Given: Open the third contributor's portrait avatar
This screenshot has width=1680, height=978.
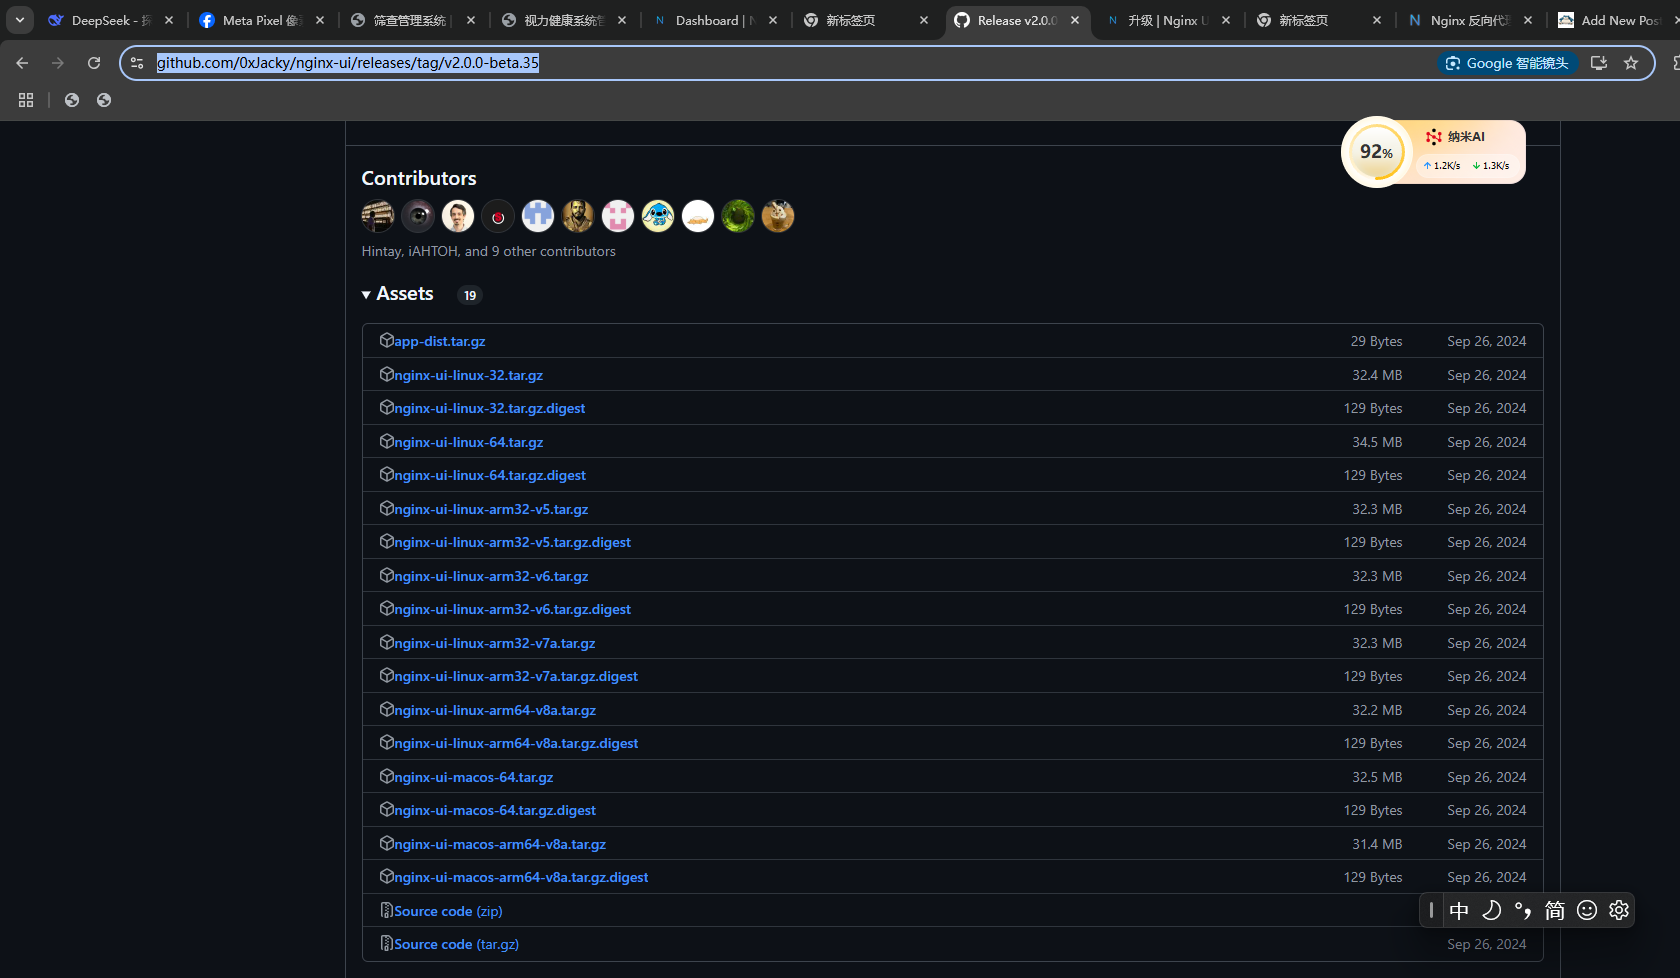Looking at the screenshot, I should (x=458, y=216).
